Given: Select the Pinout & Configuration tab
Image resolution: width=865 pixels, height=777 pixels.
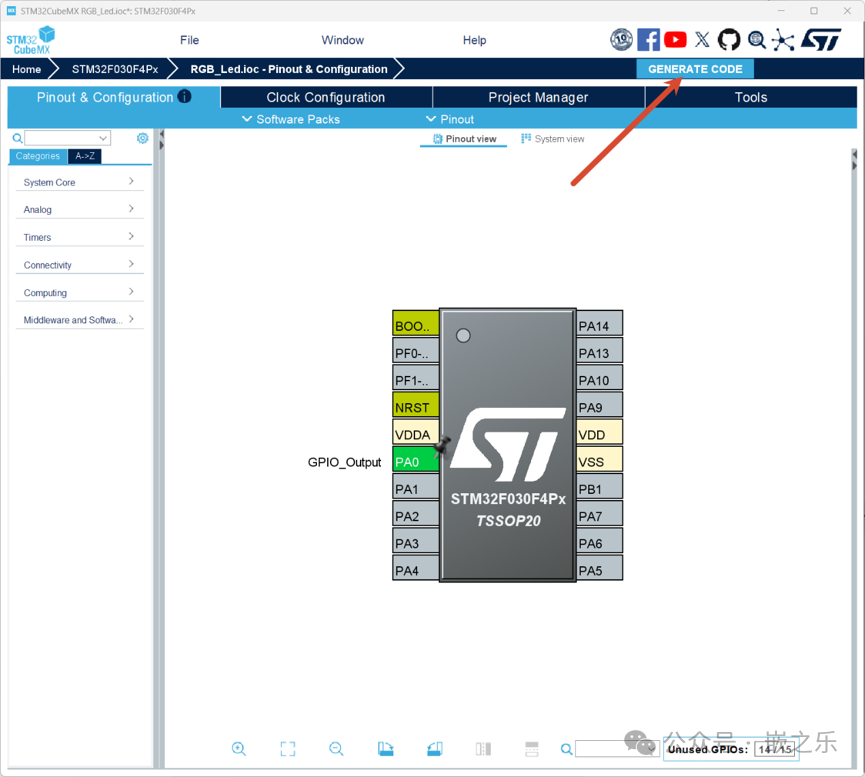Looking at the screenshot, I should (114, 97).
